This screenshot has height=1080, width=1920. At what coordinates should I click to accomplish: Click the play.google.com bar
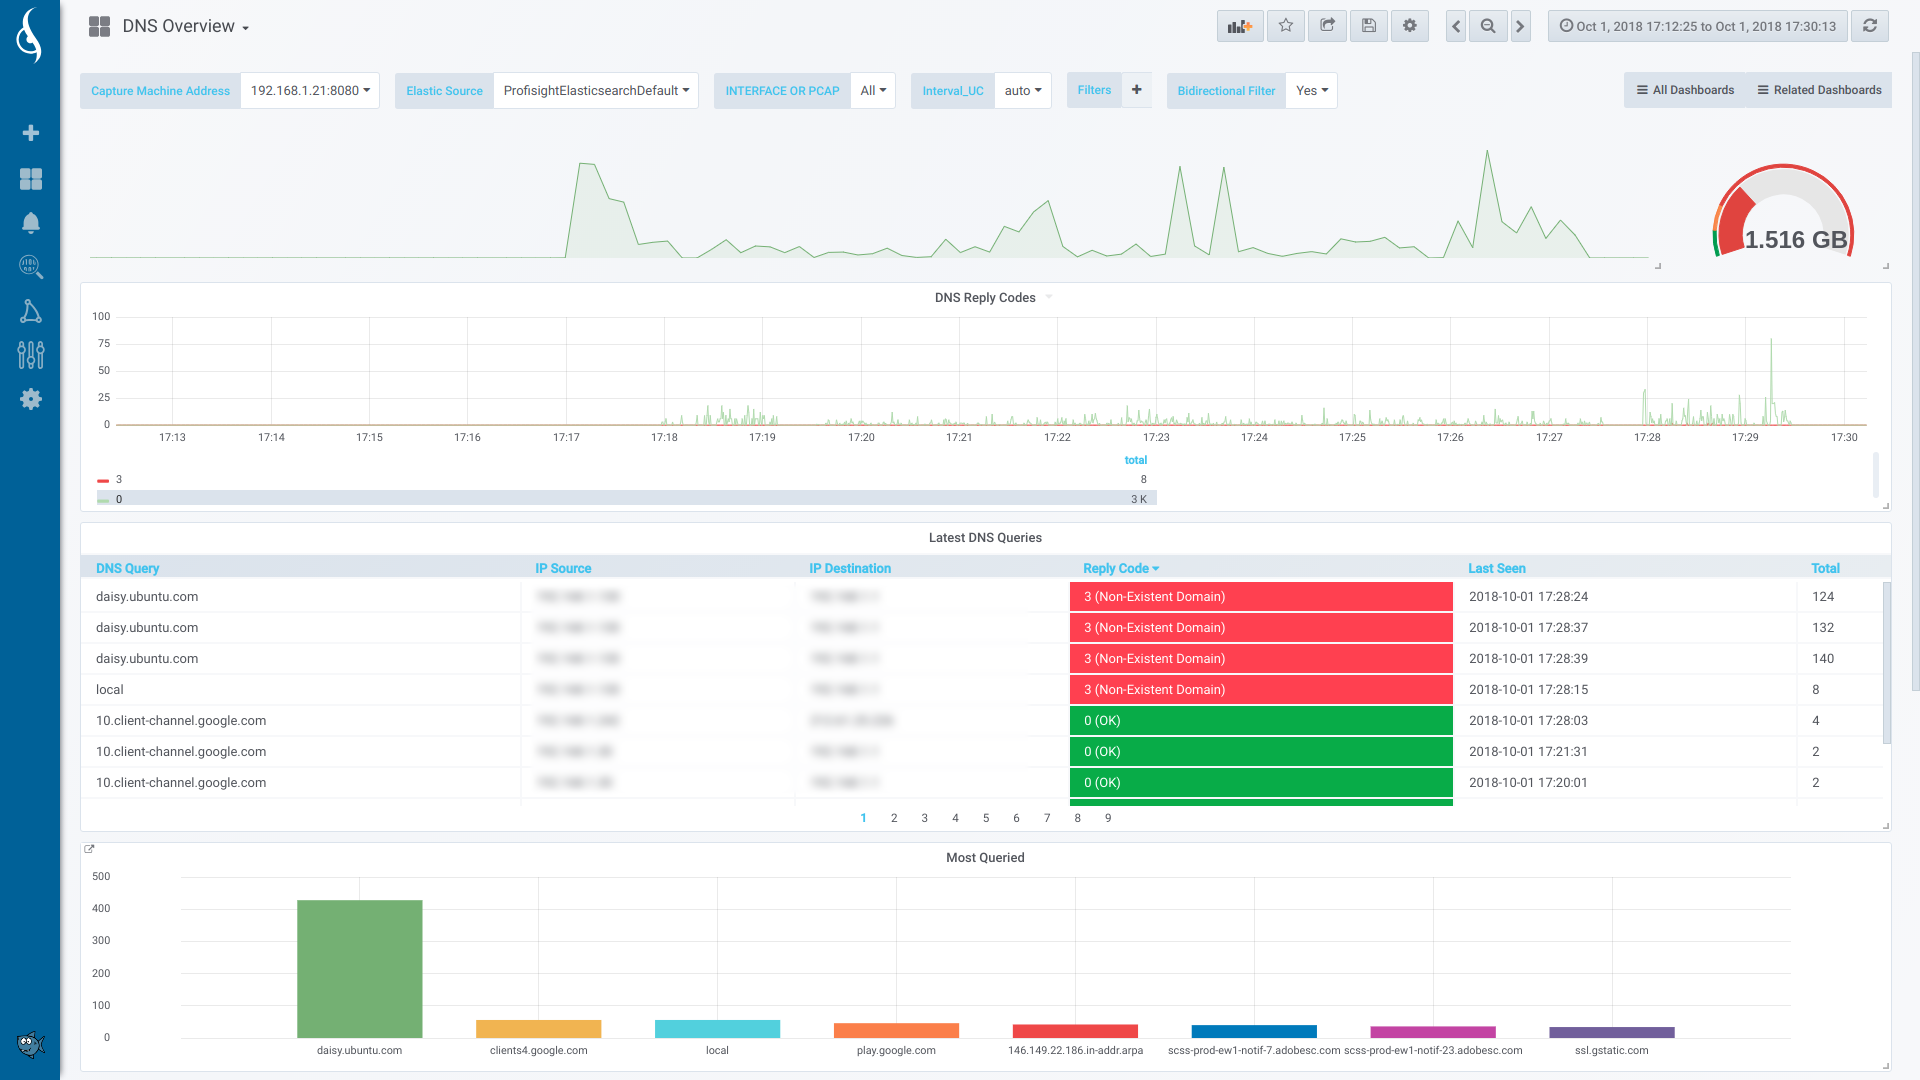pos(896,1030)
